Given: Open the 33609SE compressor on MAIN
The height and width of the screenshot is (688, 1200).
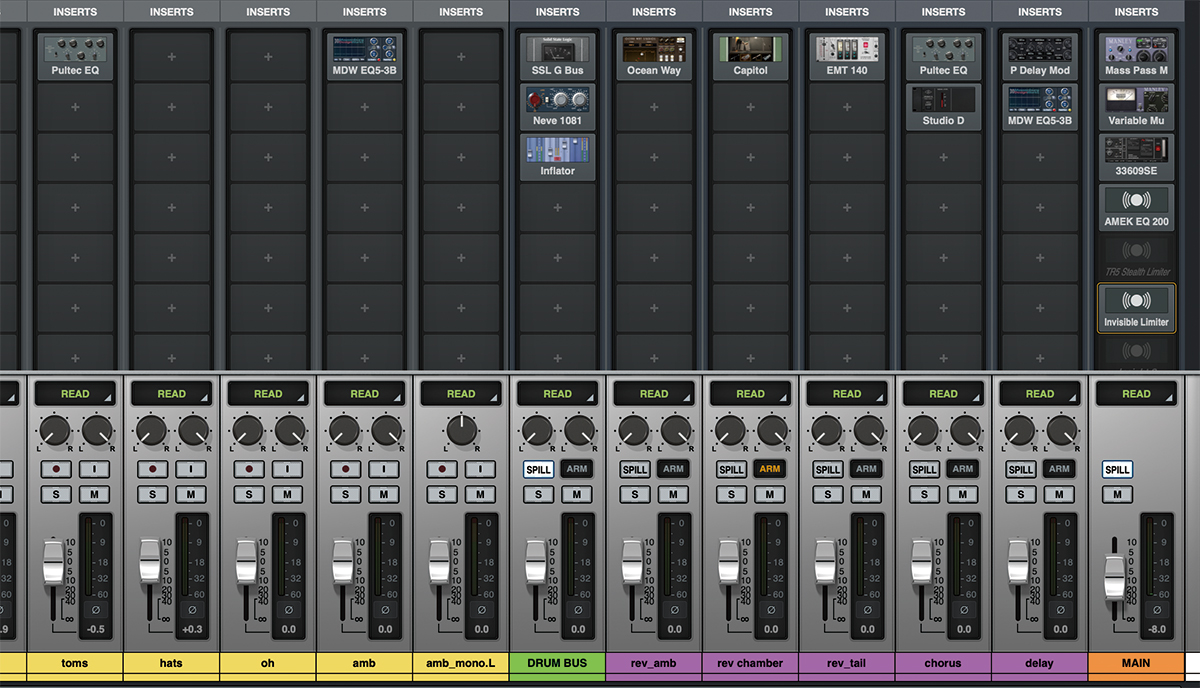Looking at the screenshot, I should click(1137, 157).
